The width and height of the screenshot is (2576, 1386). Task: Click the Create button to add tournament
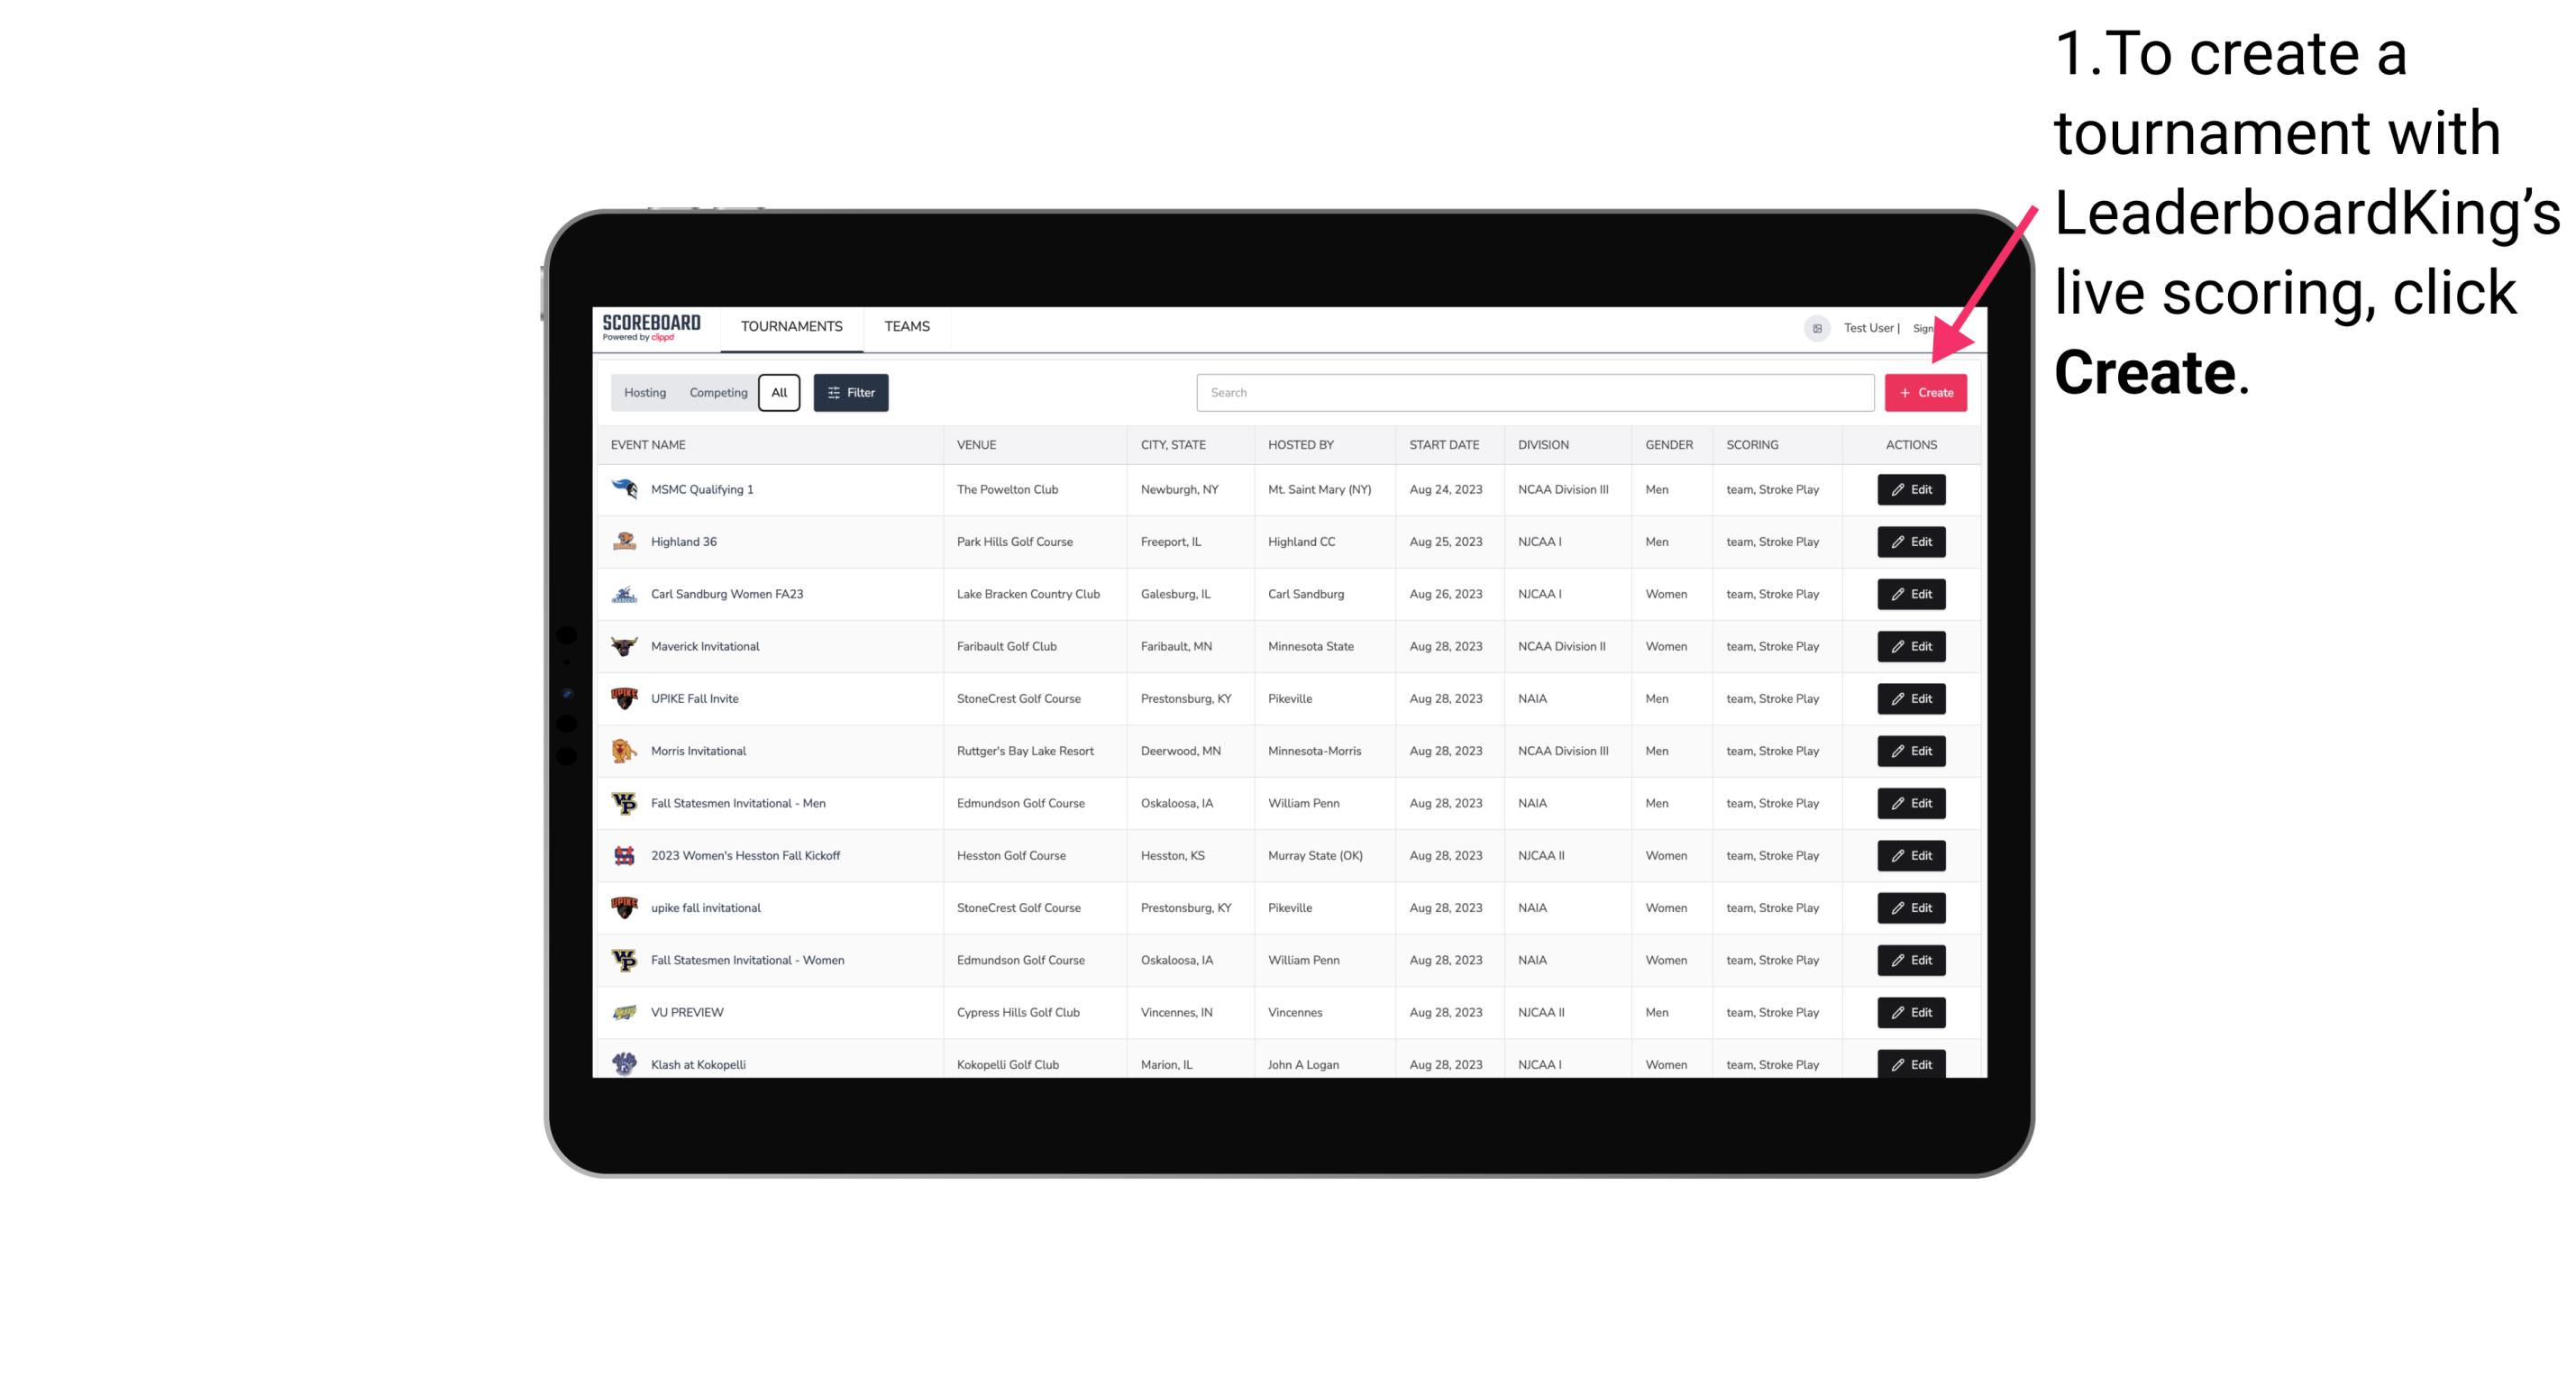tap(1925, 391)
